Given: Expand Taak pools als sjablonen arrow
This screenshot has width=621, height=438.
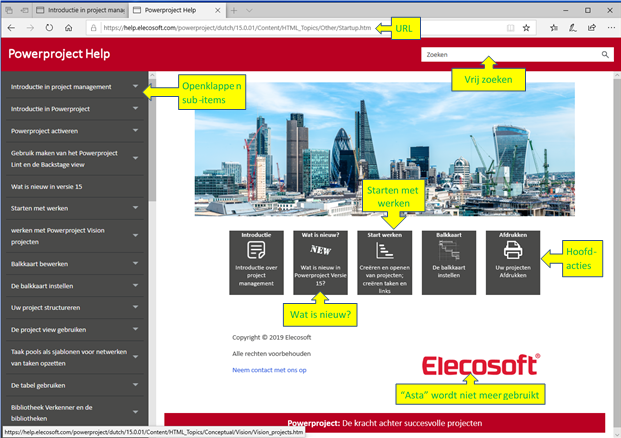Looking at the screenshot, I should 135,357.
